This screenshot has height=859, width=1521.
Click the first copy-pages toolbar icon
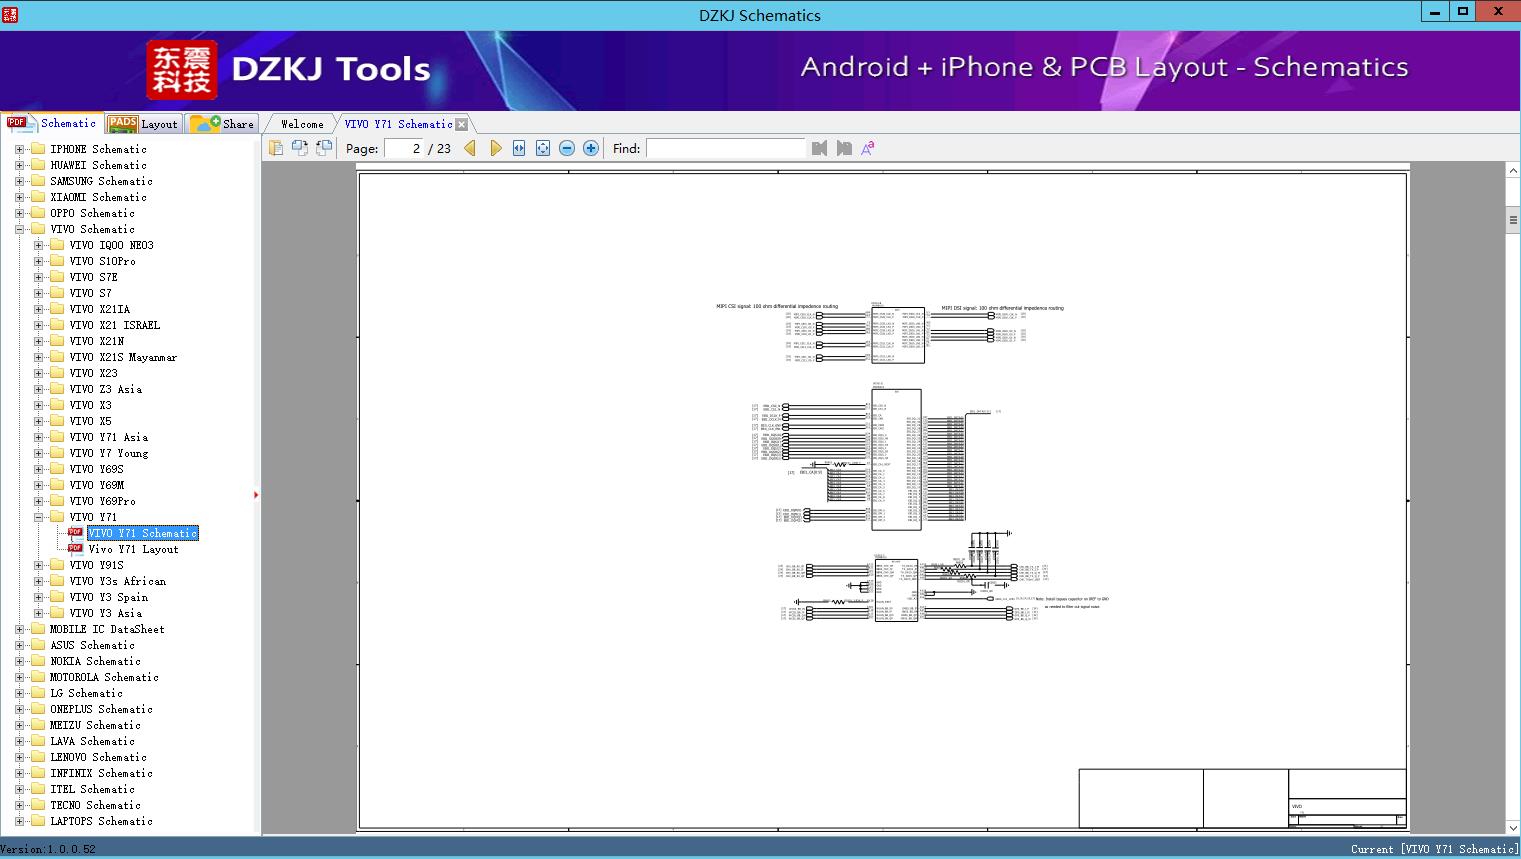275,148
